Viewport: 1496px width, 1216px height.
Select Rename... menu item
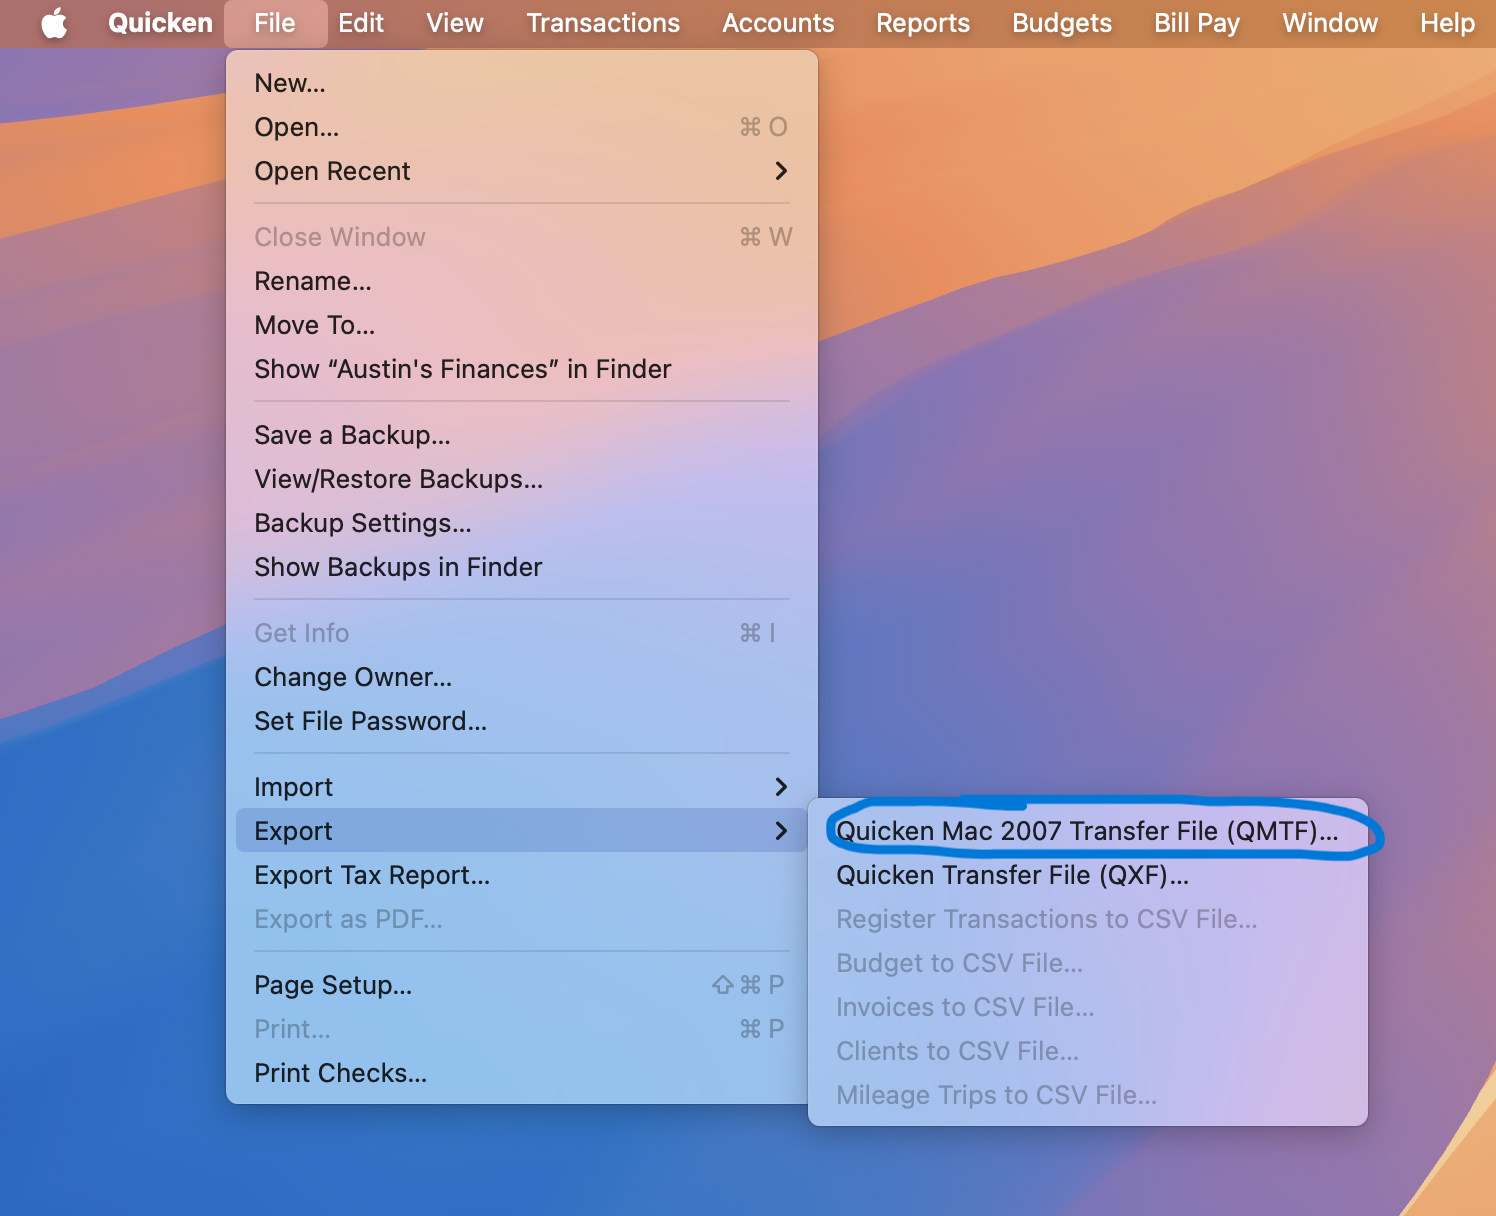521,281
